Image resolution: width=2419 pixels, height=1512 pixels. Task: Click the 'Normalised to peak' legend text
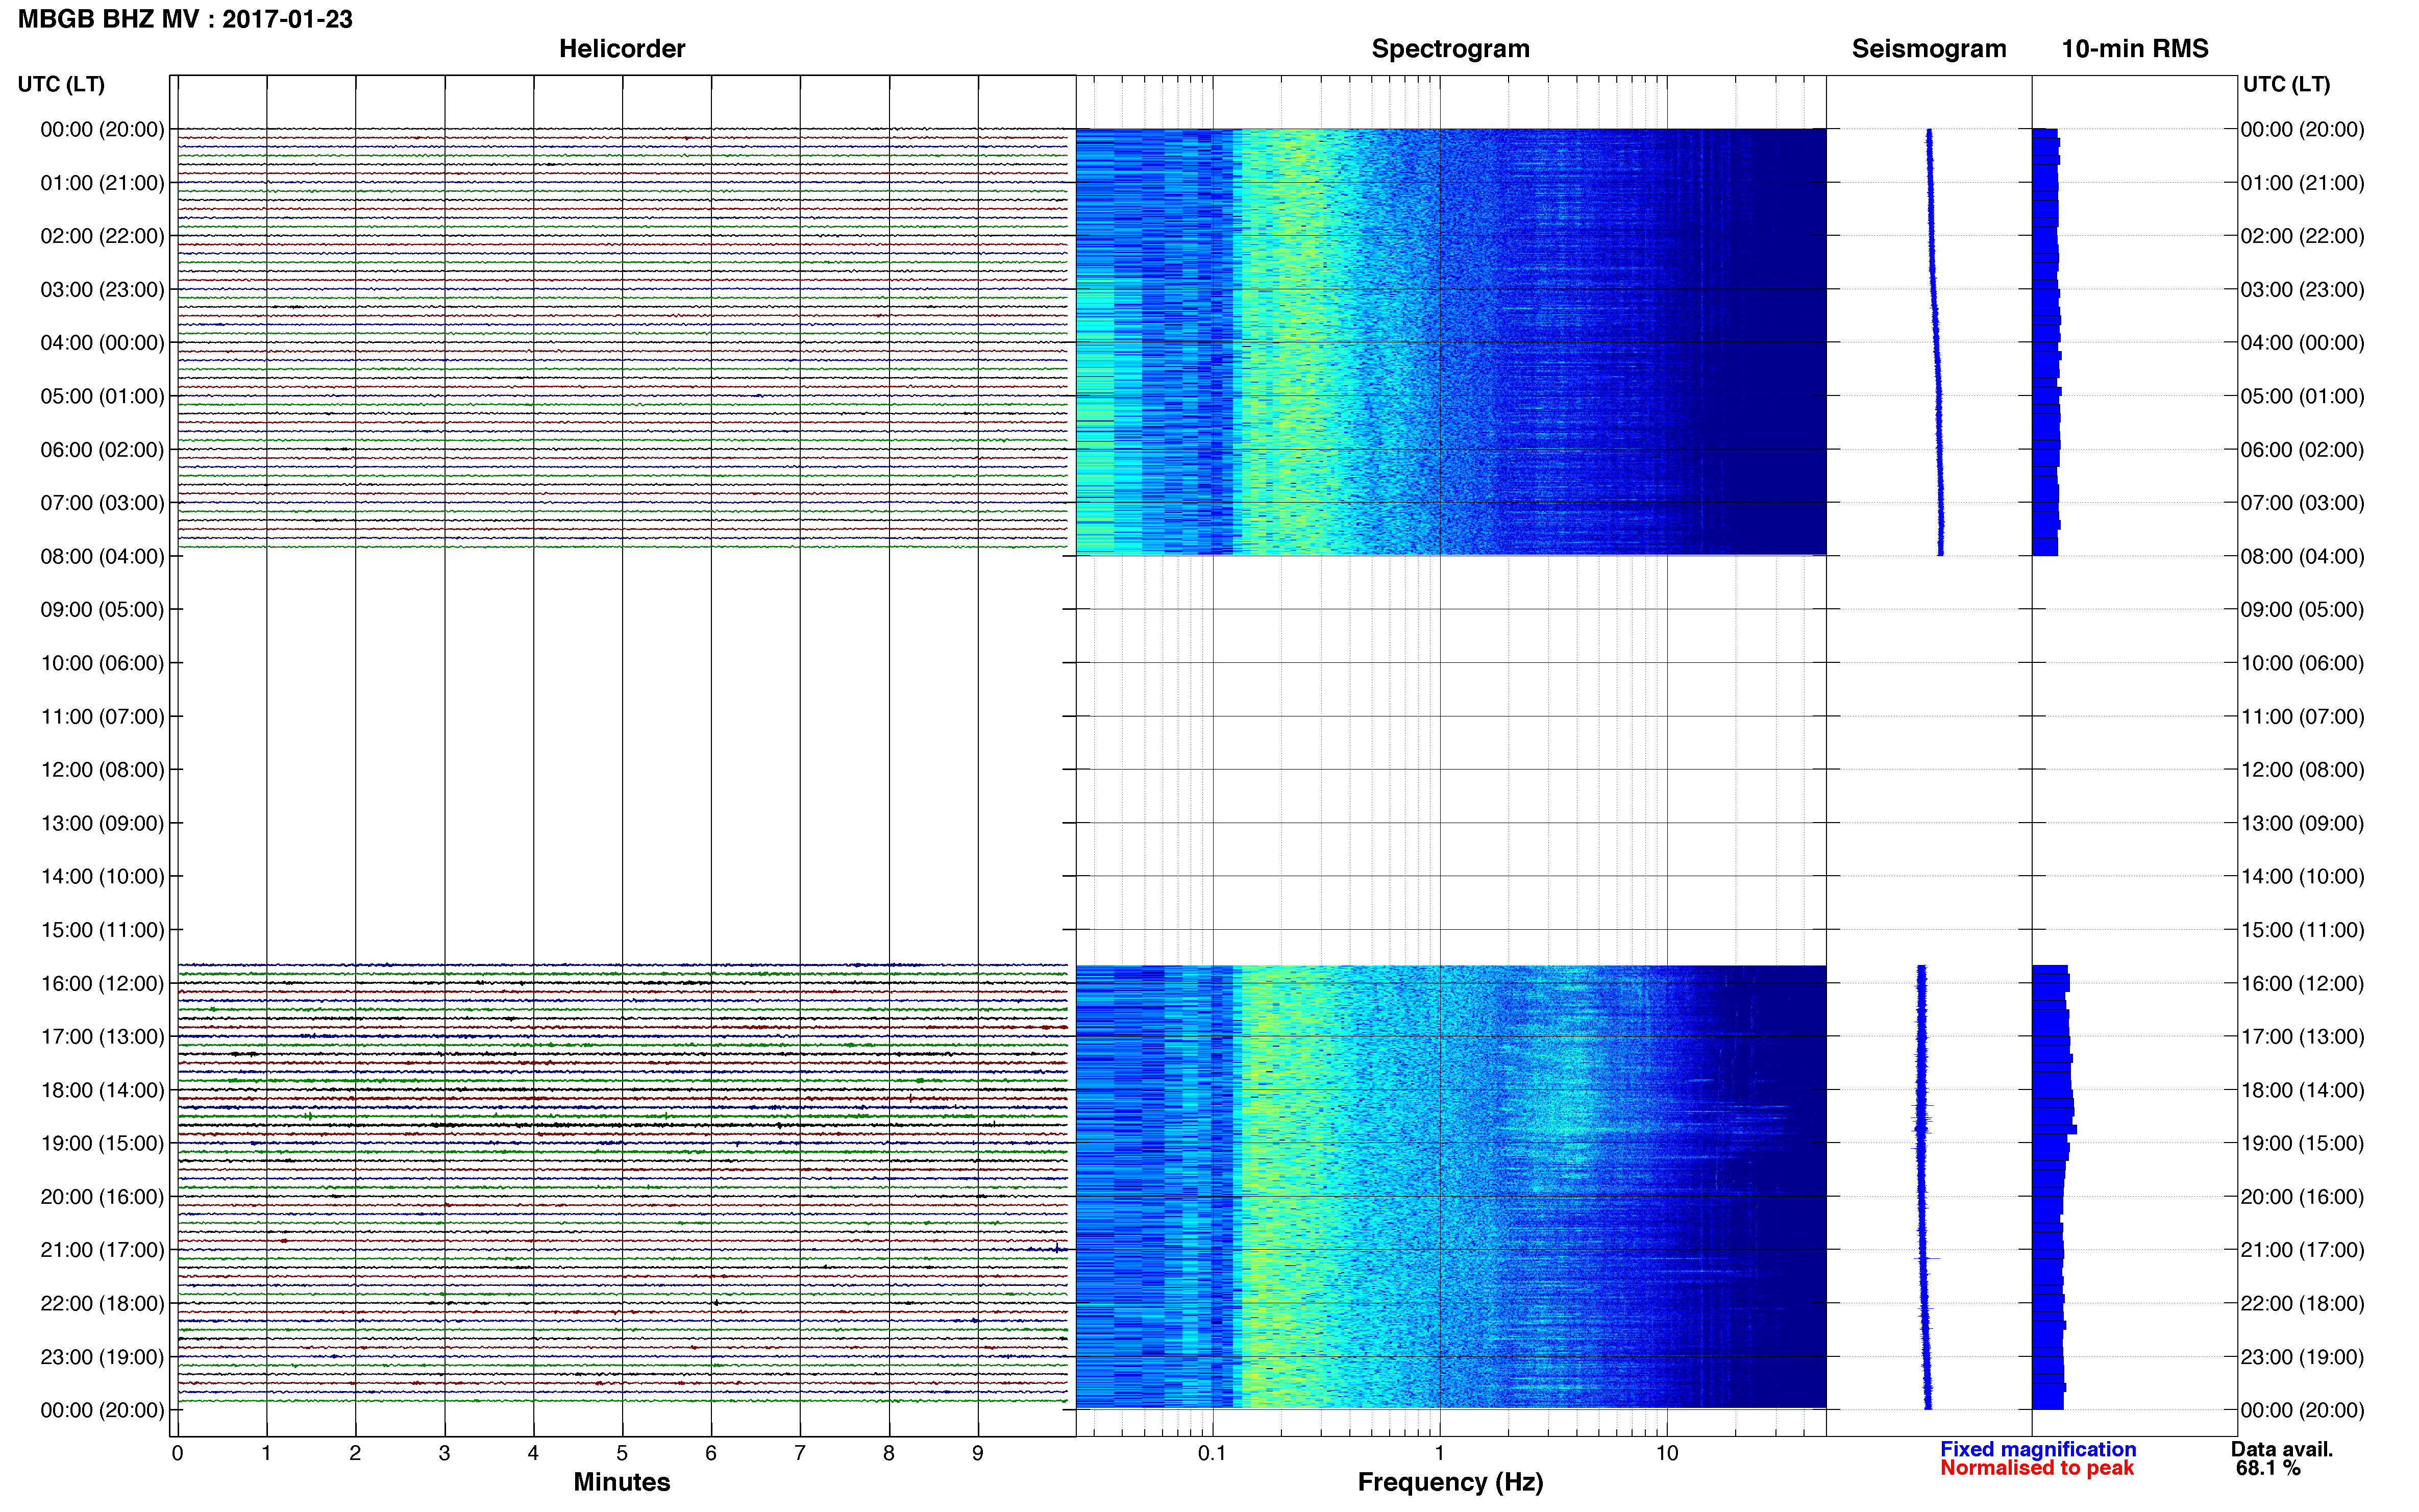coord(2037,1468)
